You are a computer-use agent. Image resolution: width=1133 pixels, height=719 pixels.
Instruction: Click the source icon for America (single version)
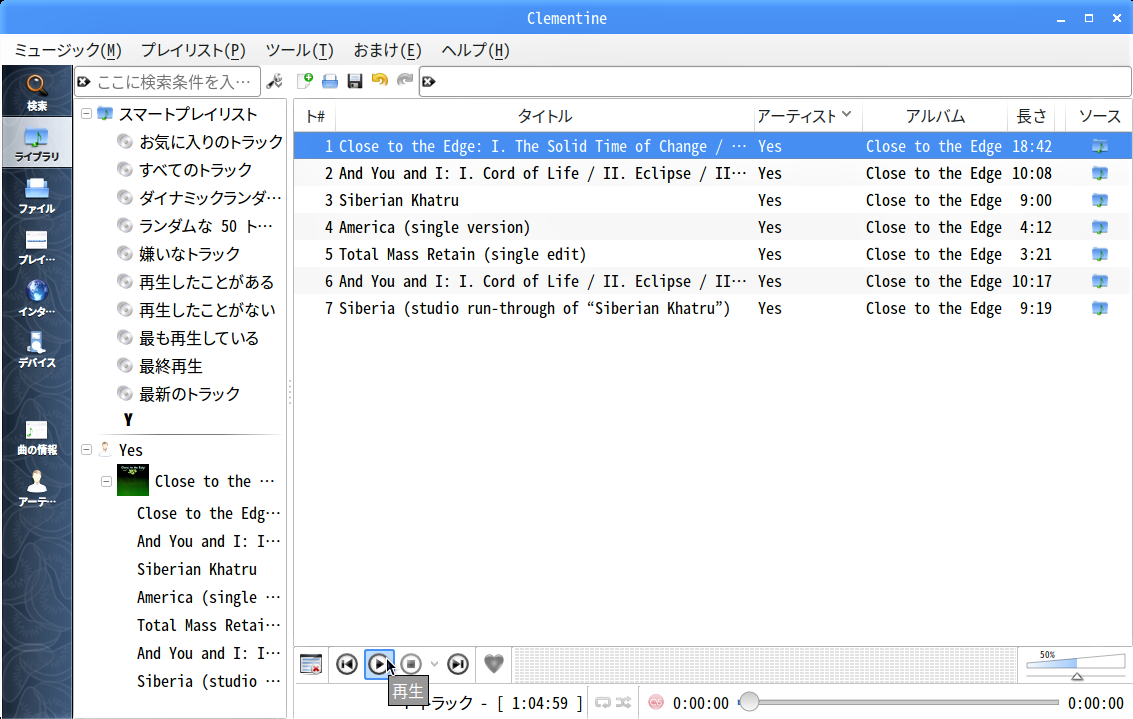coord(1100,228)
